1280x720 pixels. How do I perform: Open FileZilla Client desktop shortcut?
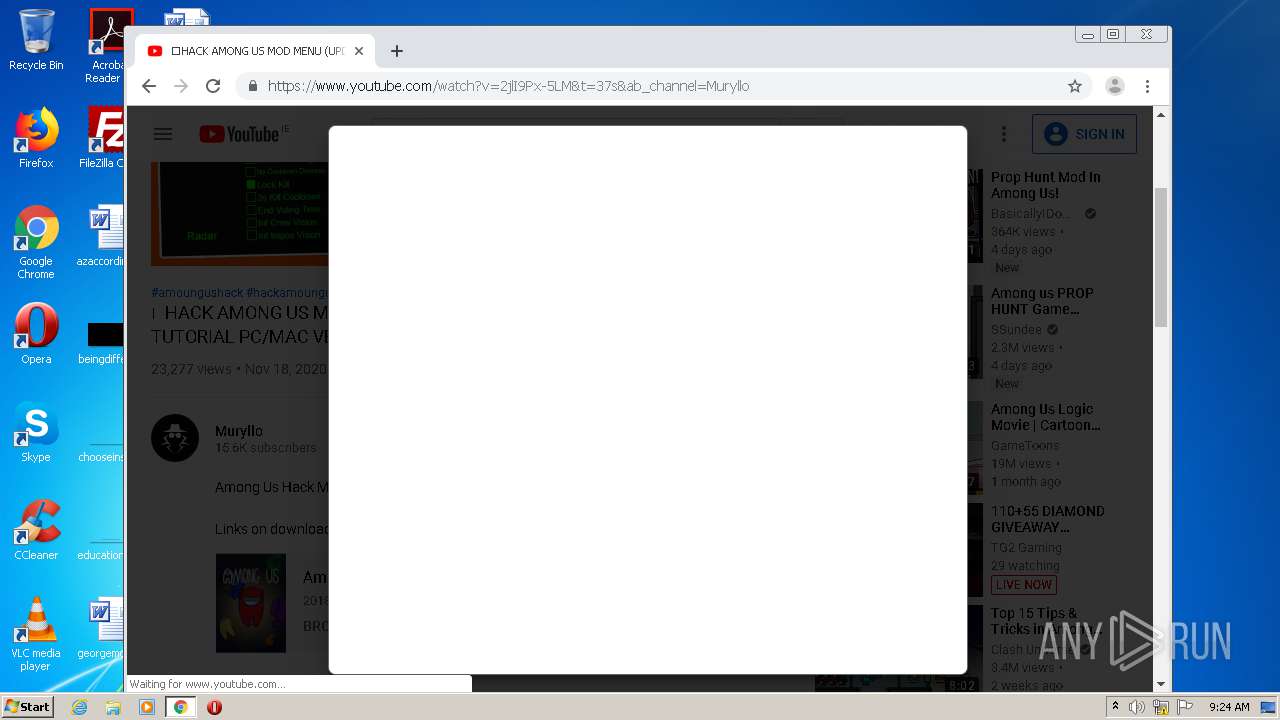click(x=104, y=138)
